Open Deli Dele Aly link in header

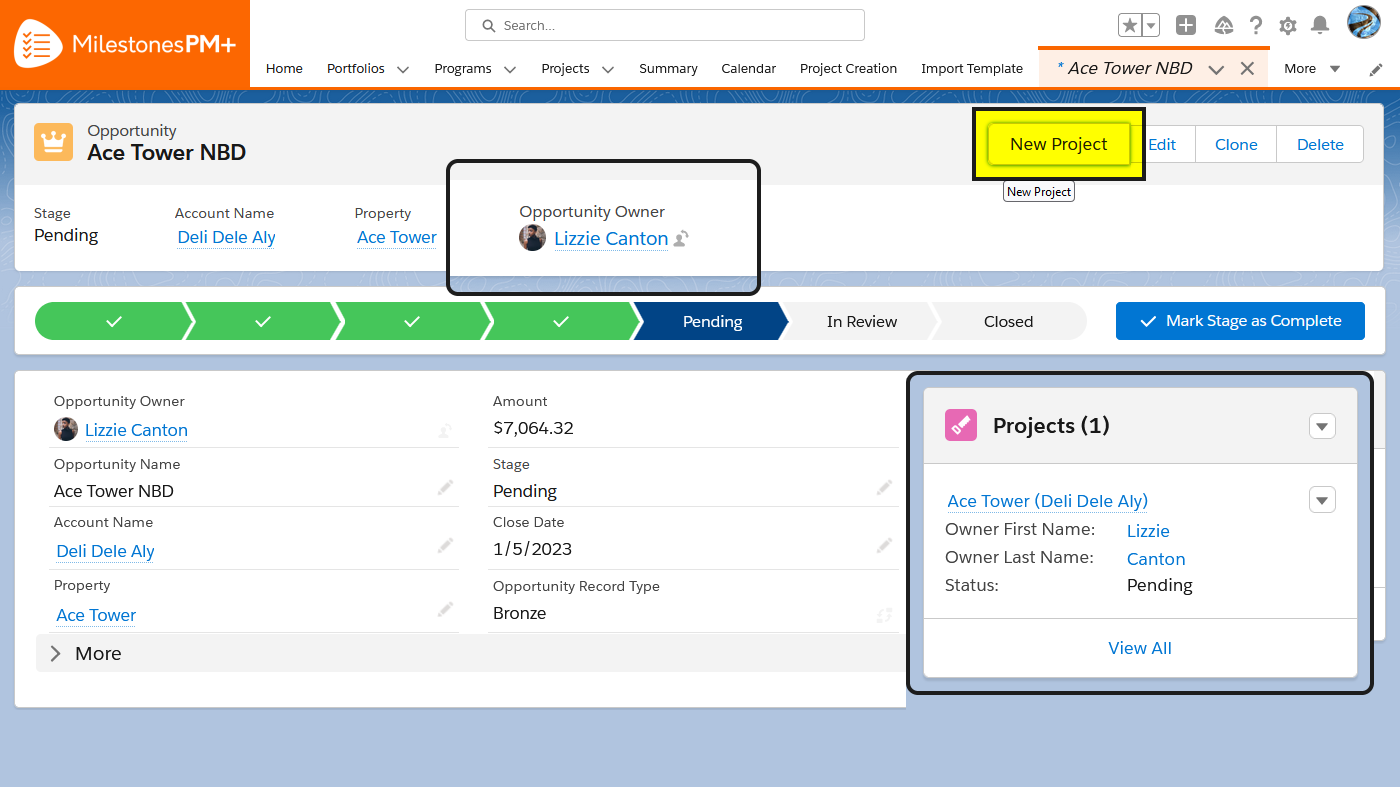click(x=226, y=237)
